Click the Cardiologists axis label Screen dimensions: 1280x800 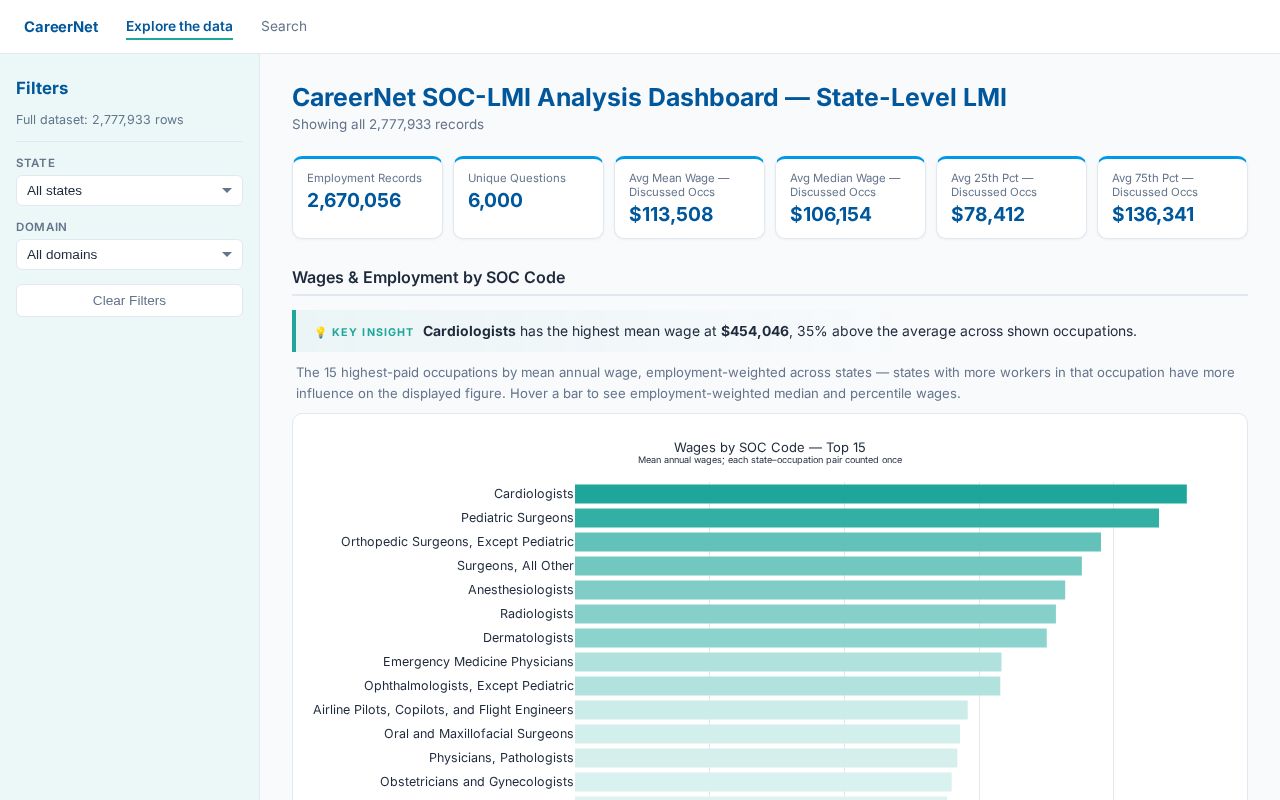click(534, 494)
